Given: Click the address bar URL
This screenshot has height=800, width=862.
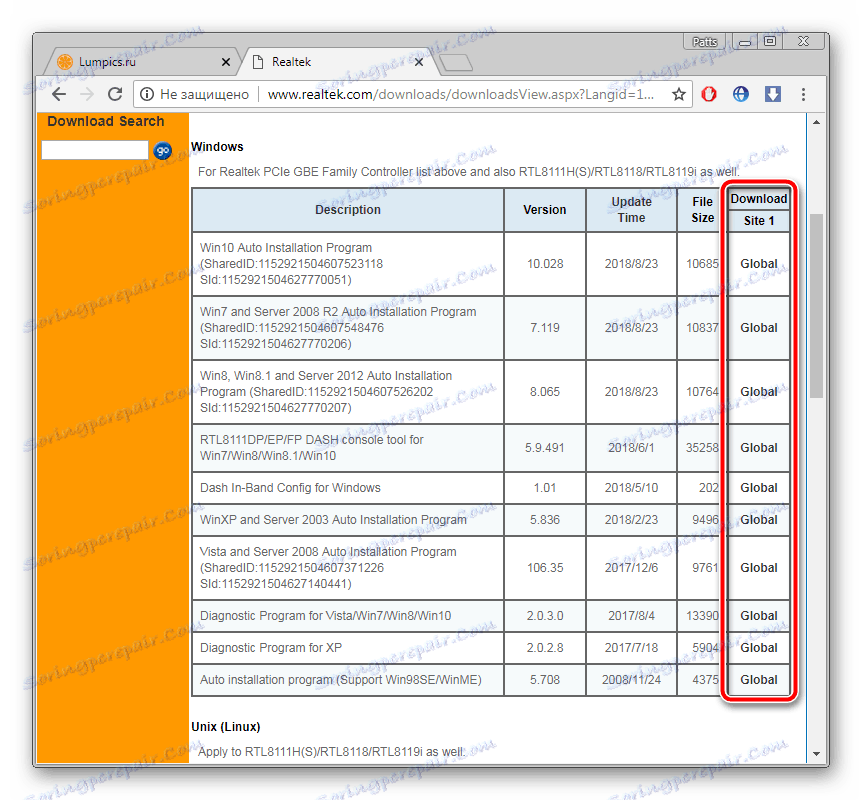Looking at the screenshot, I should 461,94.
